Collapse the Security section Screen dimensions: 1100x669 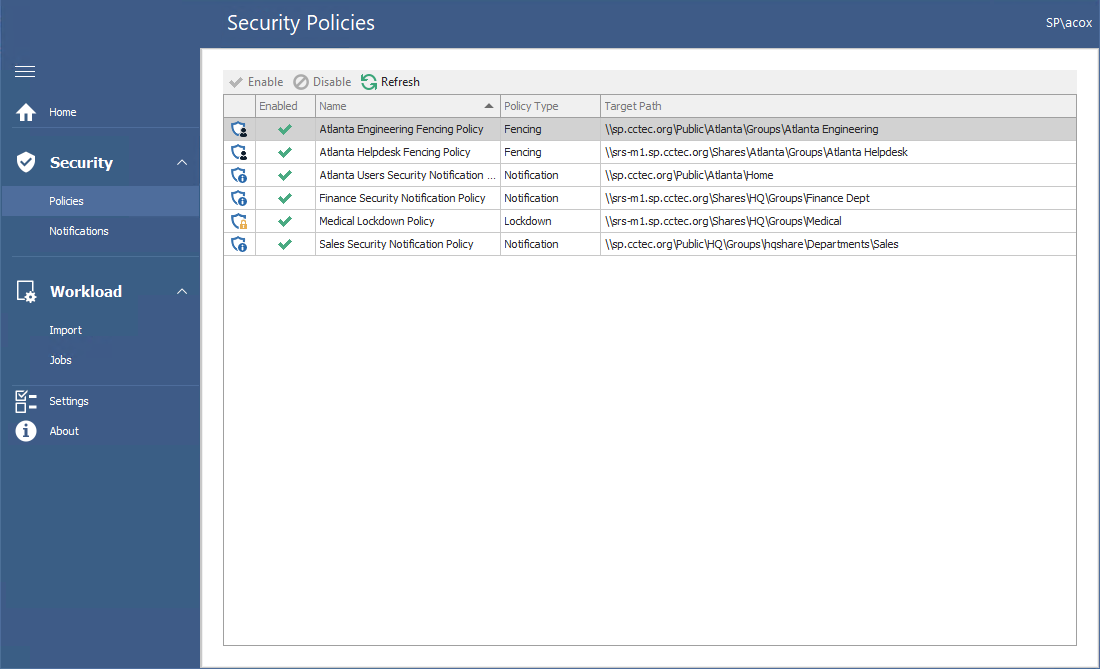tap(182, 161)
